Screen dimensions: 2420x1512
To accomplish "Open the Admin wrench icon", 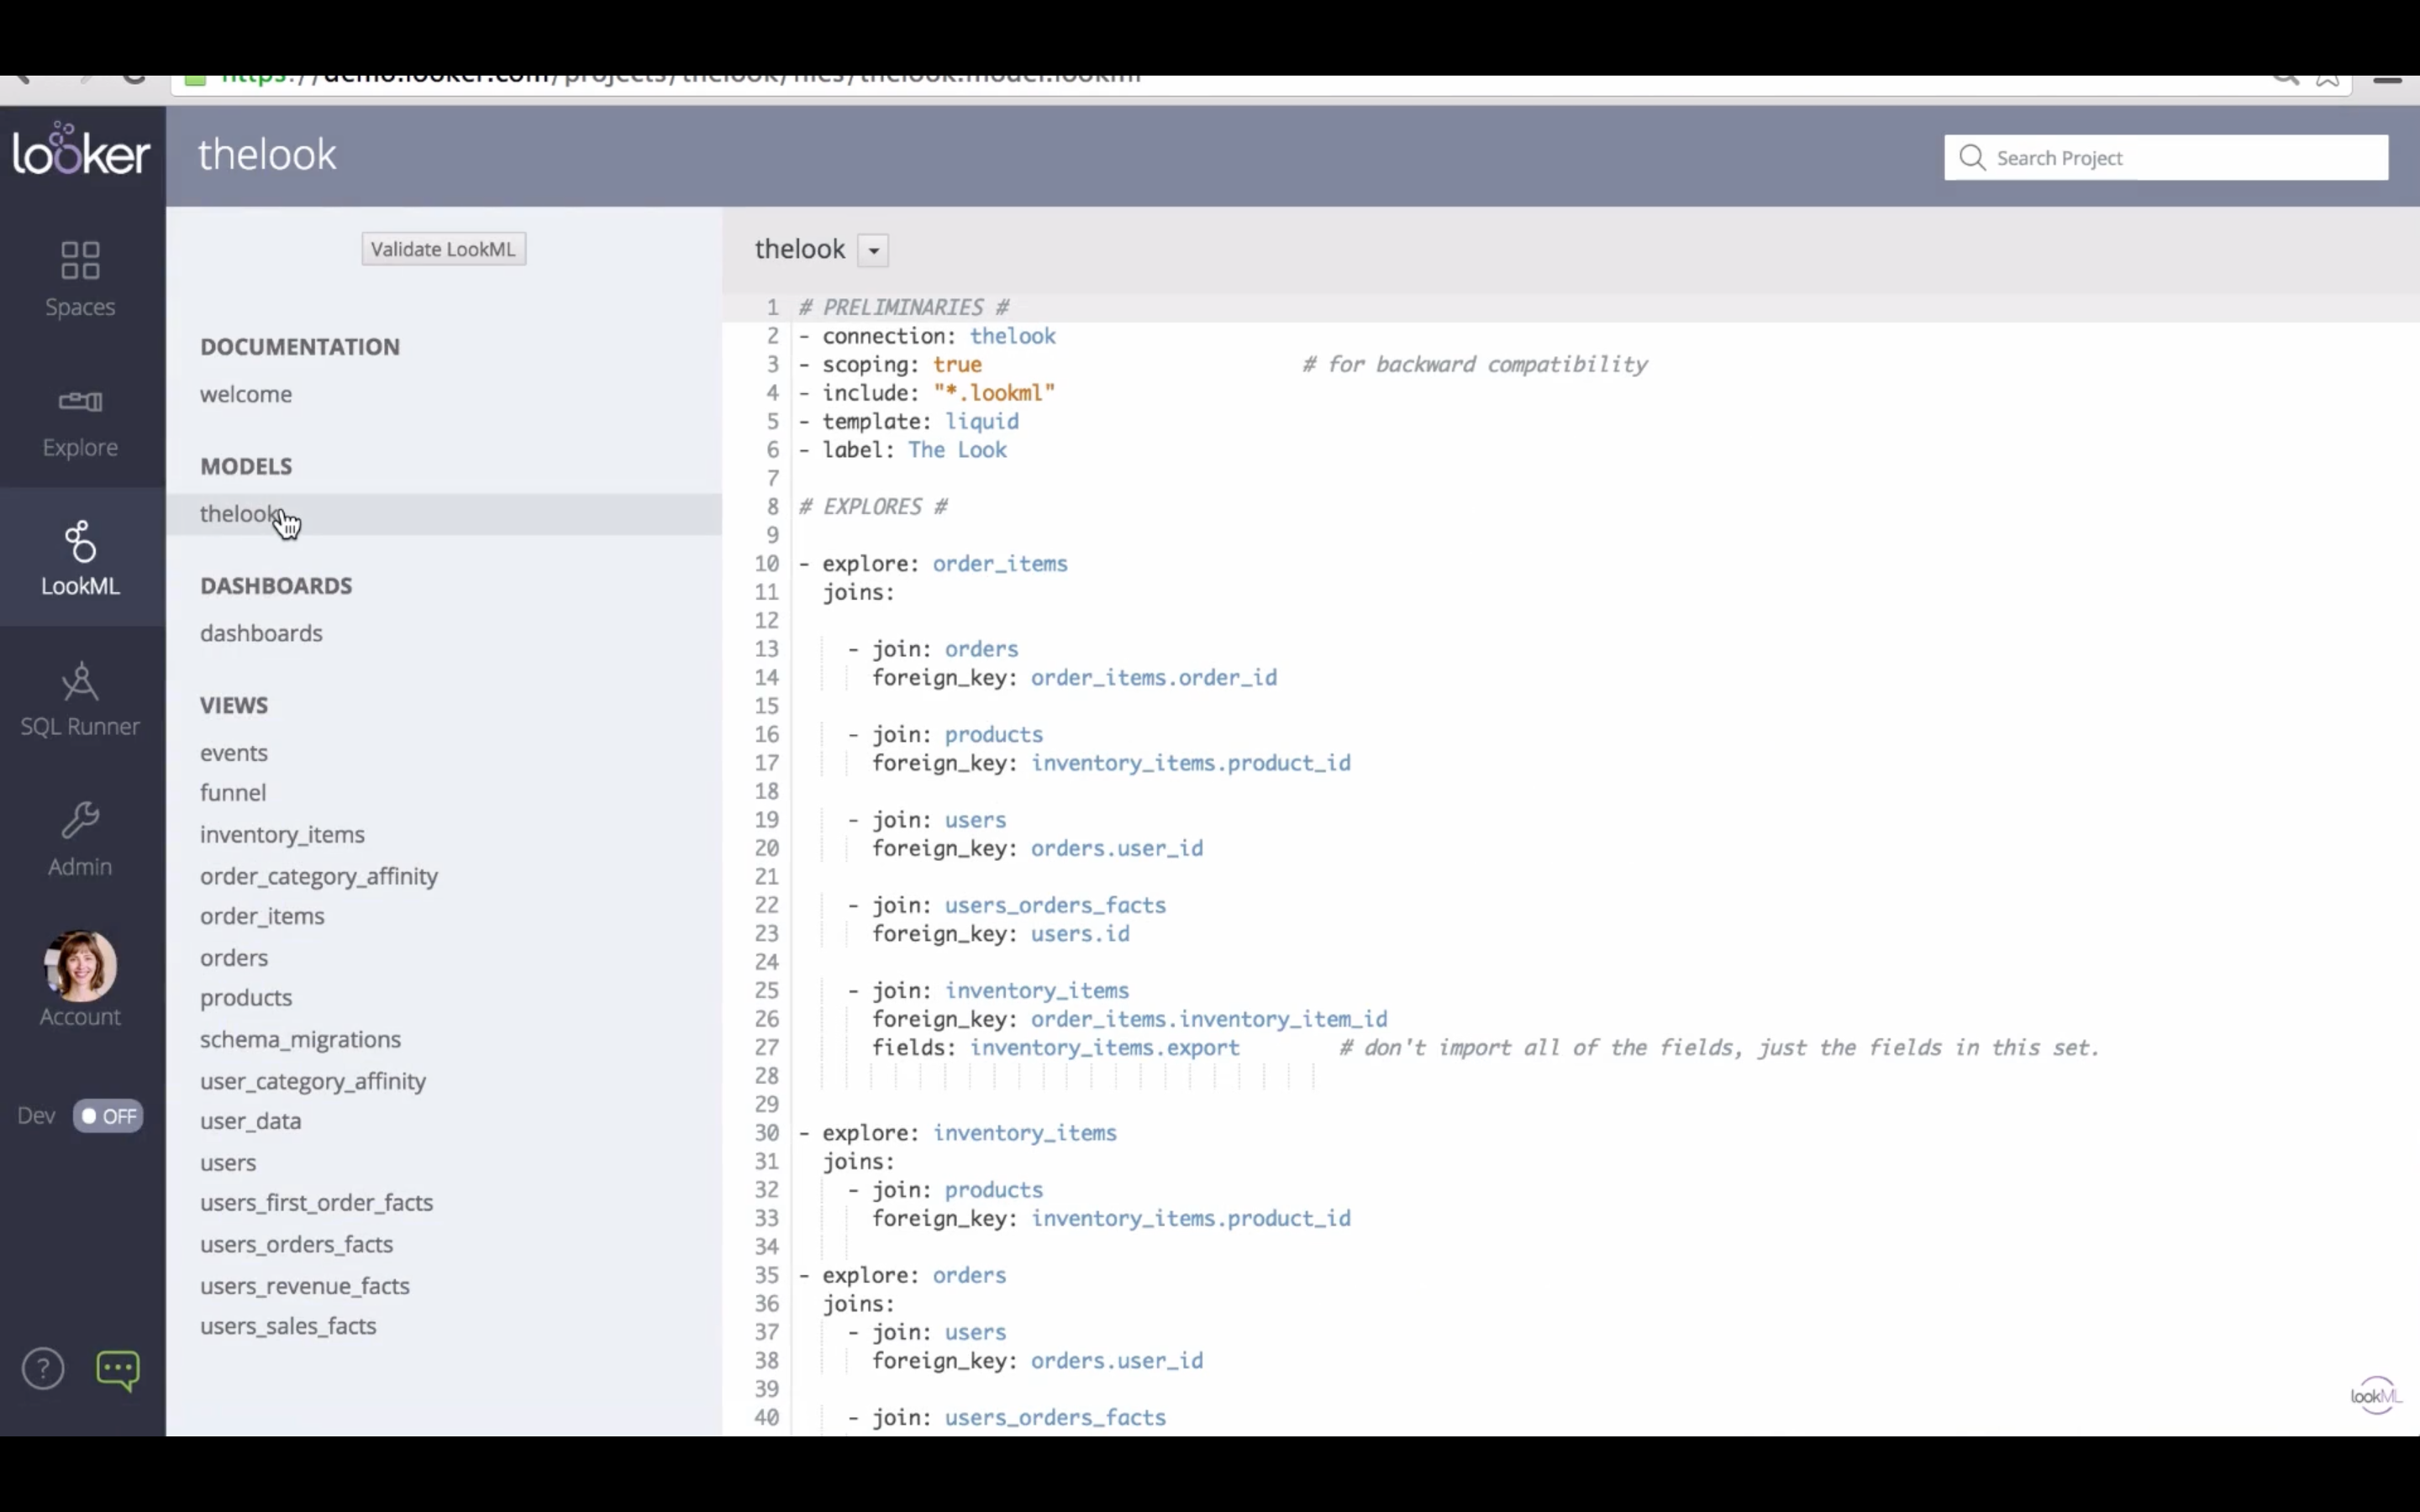I will pos(80,821).
